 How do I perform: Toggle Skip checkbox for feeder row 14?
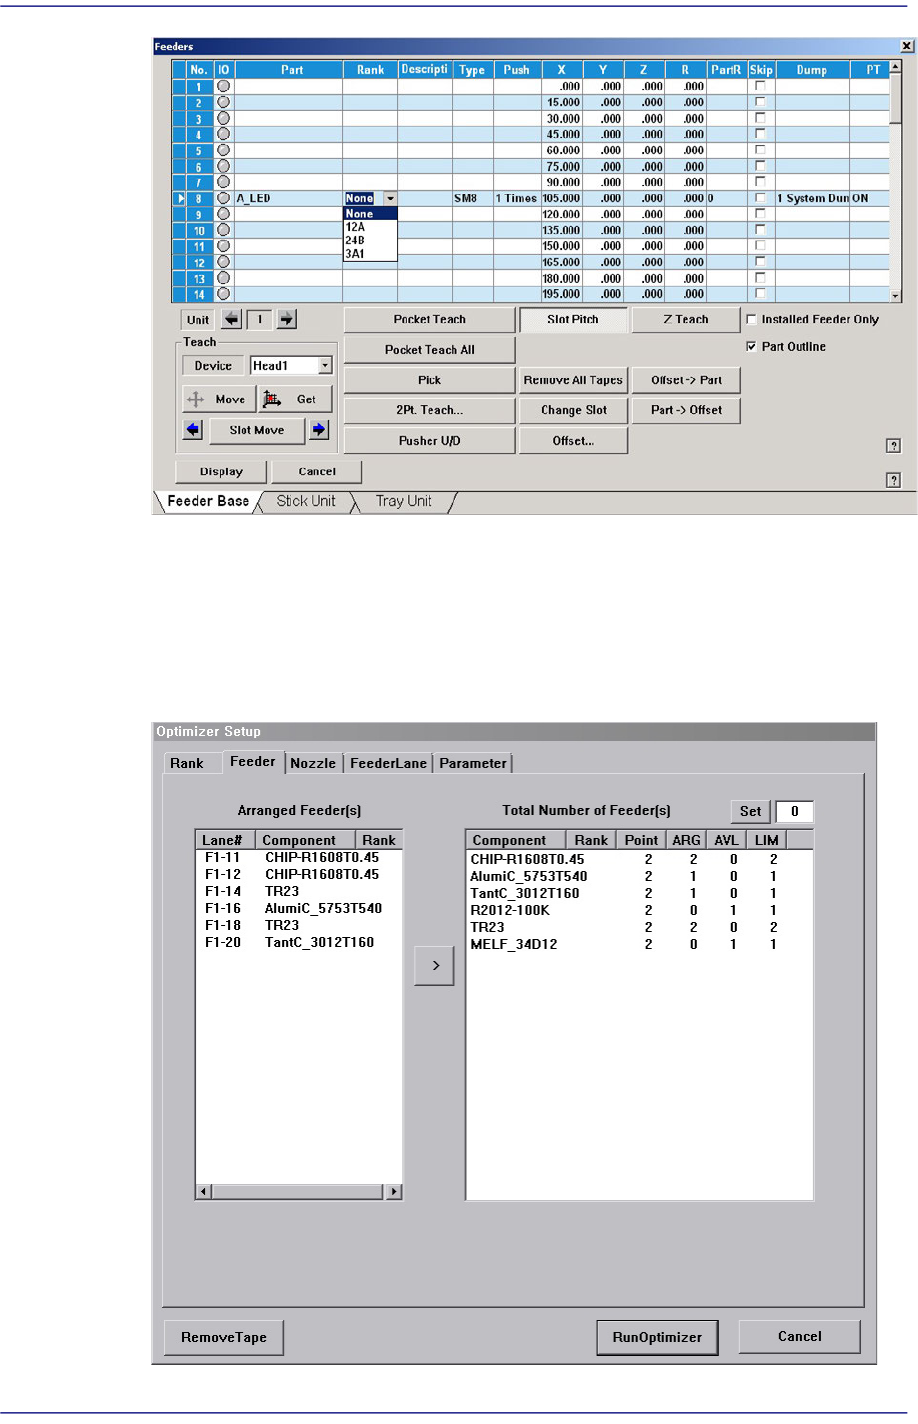point(760,293)
